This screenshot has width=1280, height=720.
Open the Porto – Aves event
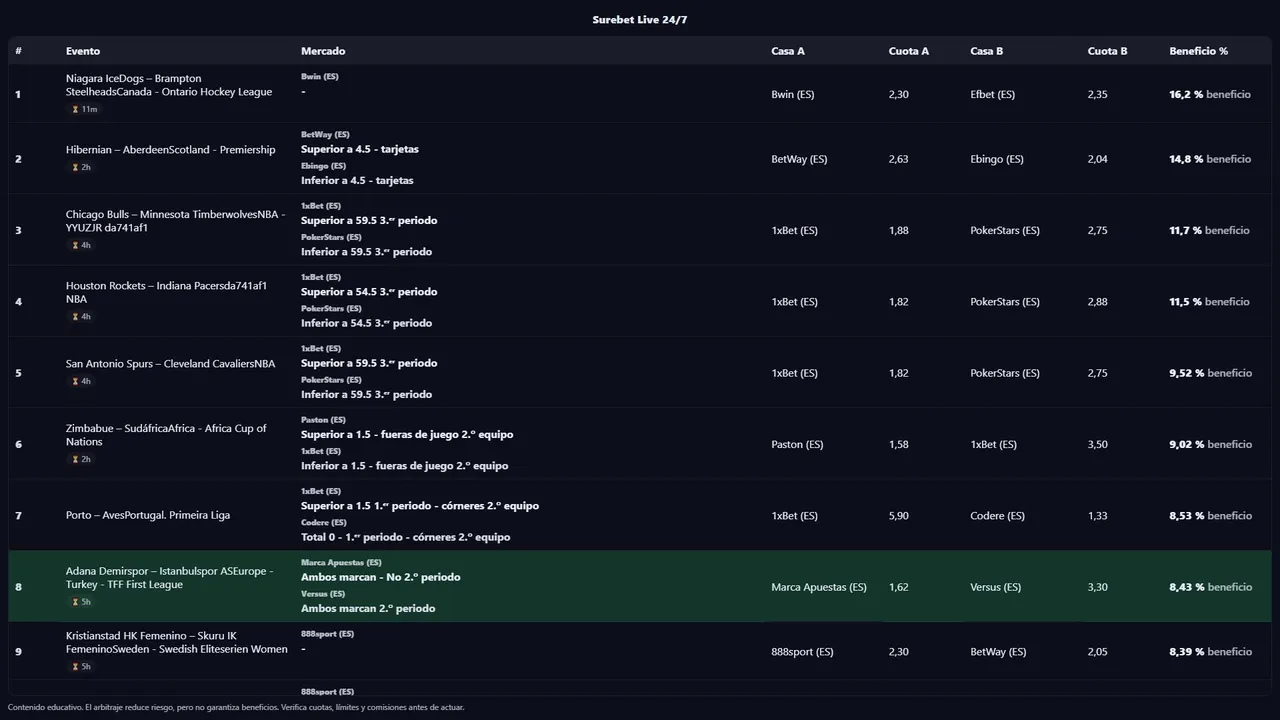click(x=148, y=516)
